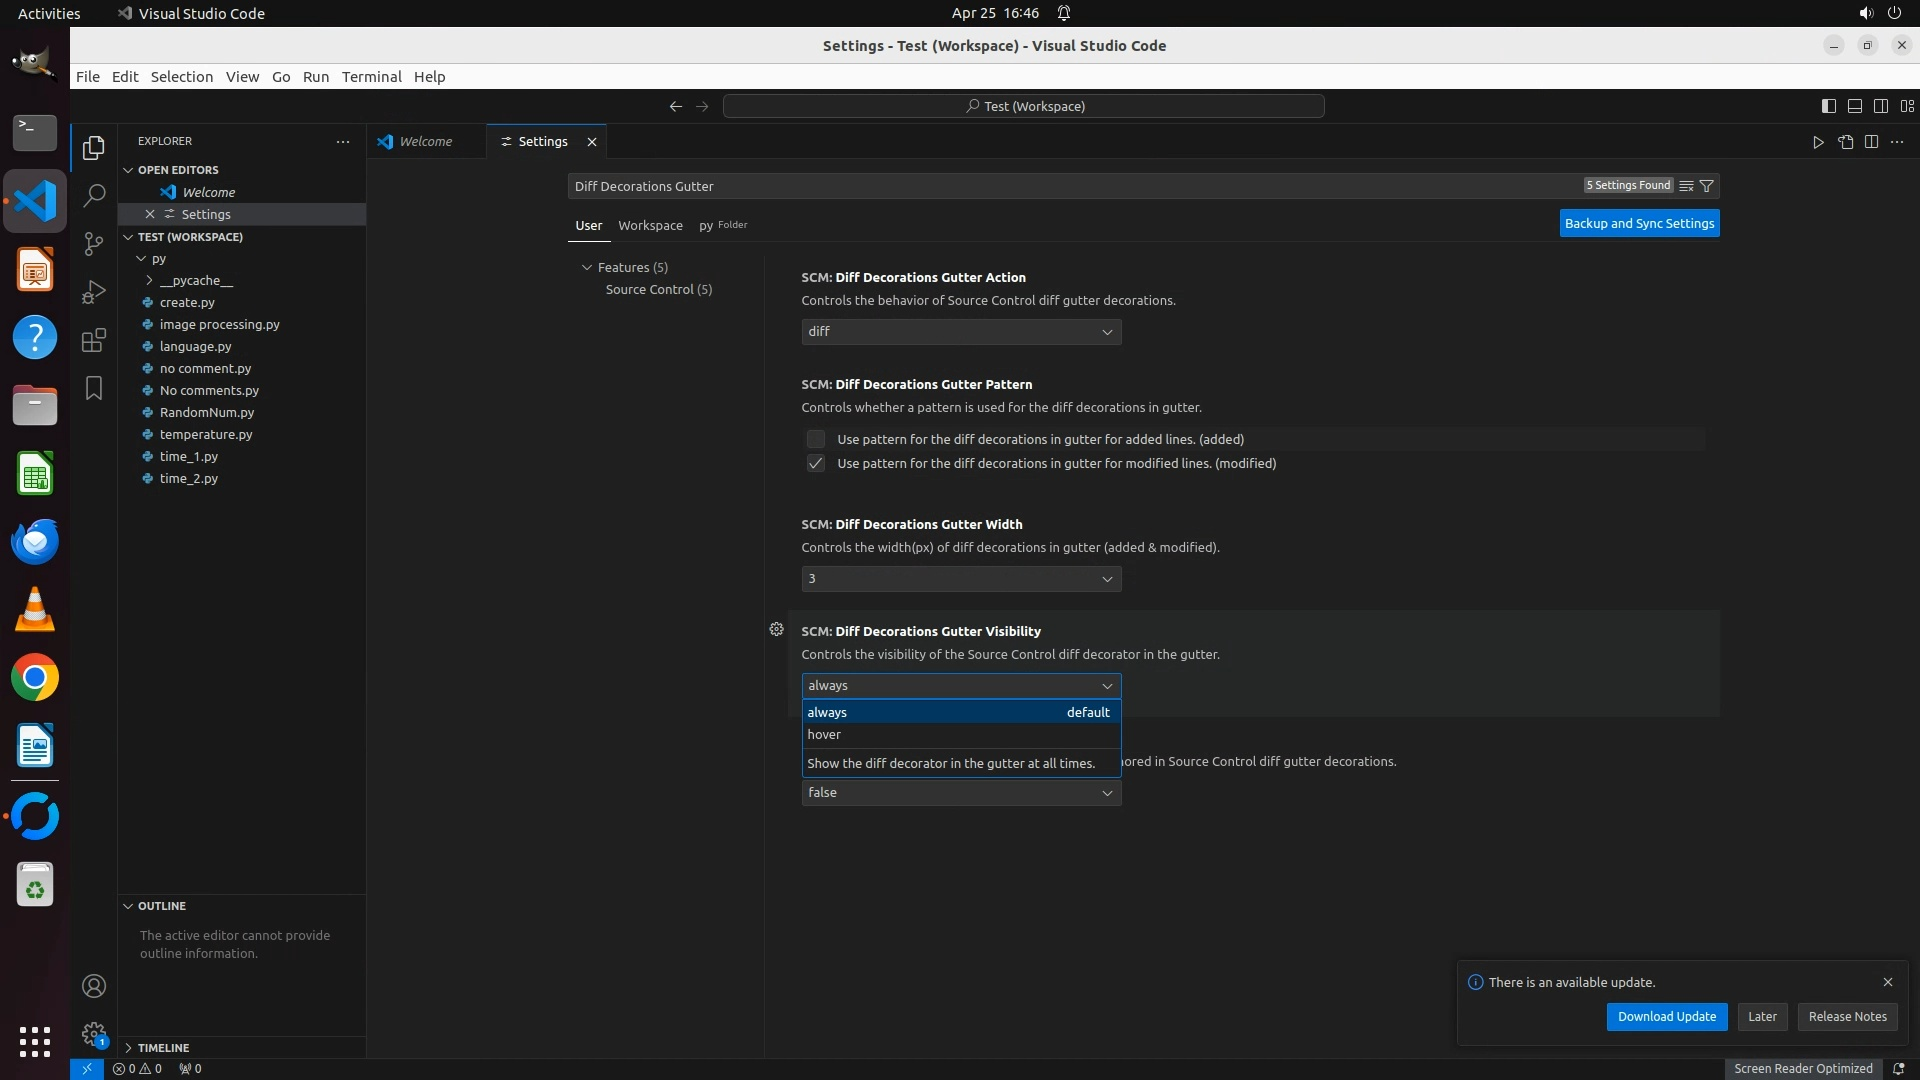Open the Accounts icon in activity bar

coord(94,986)
